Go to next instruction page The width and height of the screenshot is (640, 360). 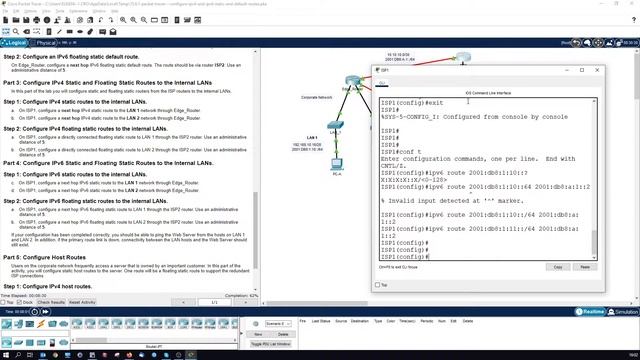[x=245, y=302]
